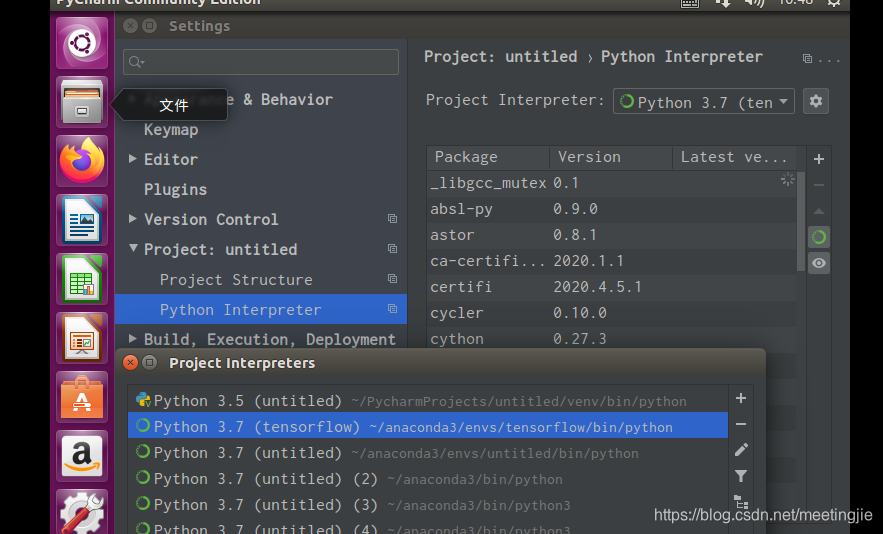Toggle show early releases eye icon
Screen dimensions: 883x534
[x=819, y=263]
